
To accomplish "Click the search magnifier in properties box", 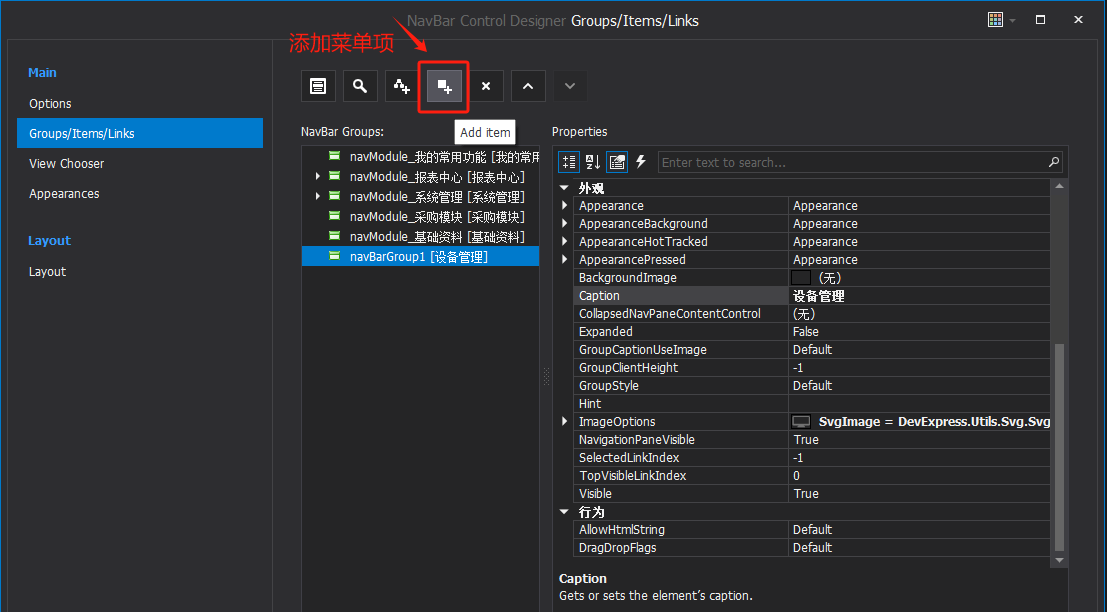I will click(x=1053, y=162).
